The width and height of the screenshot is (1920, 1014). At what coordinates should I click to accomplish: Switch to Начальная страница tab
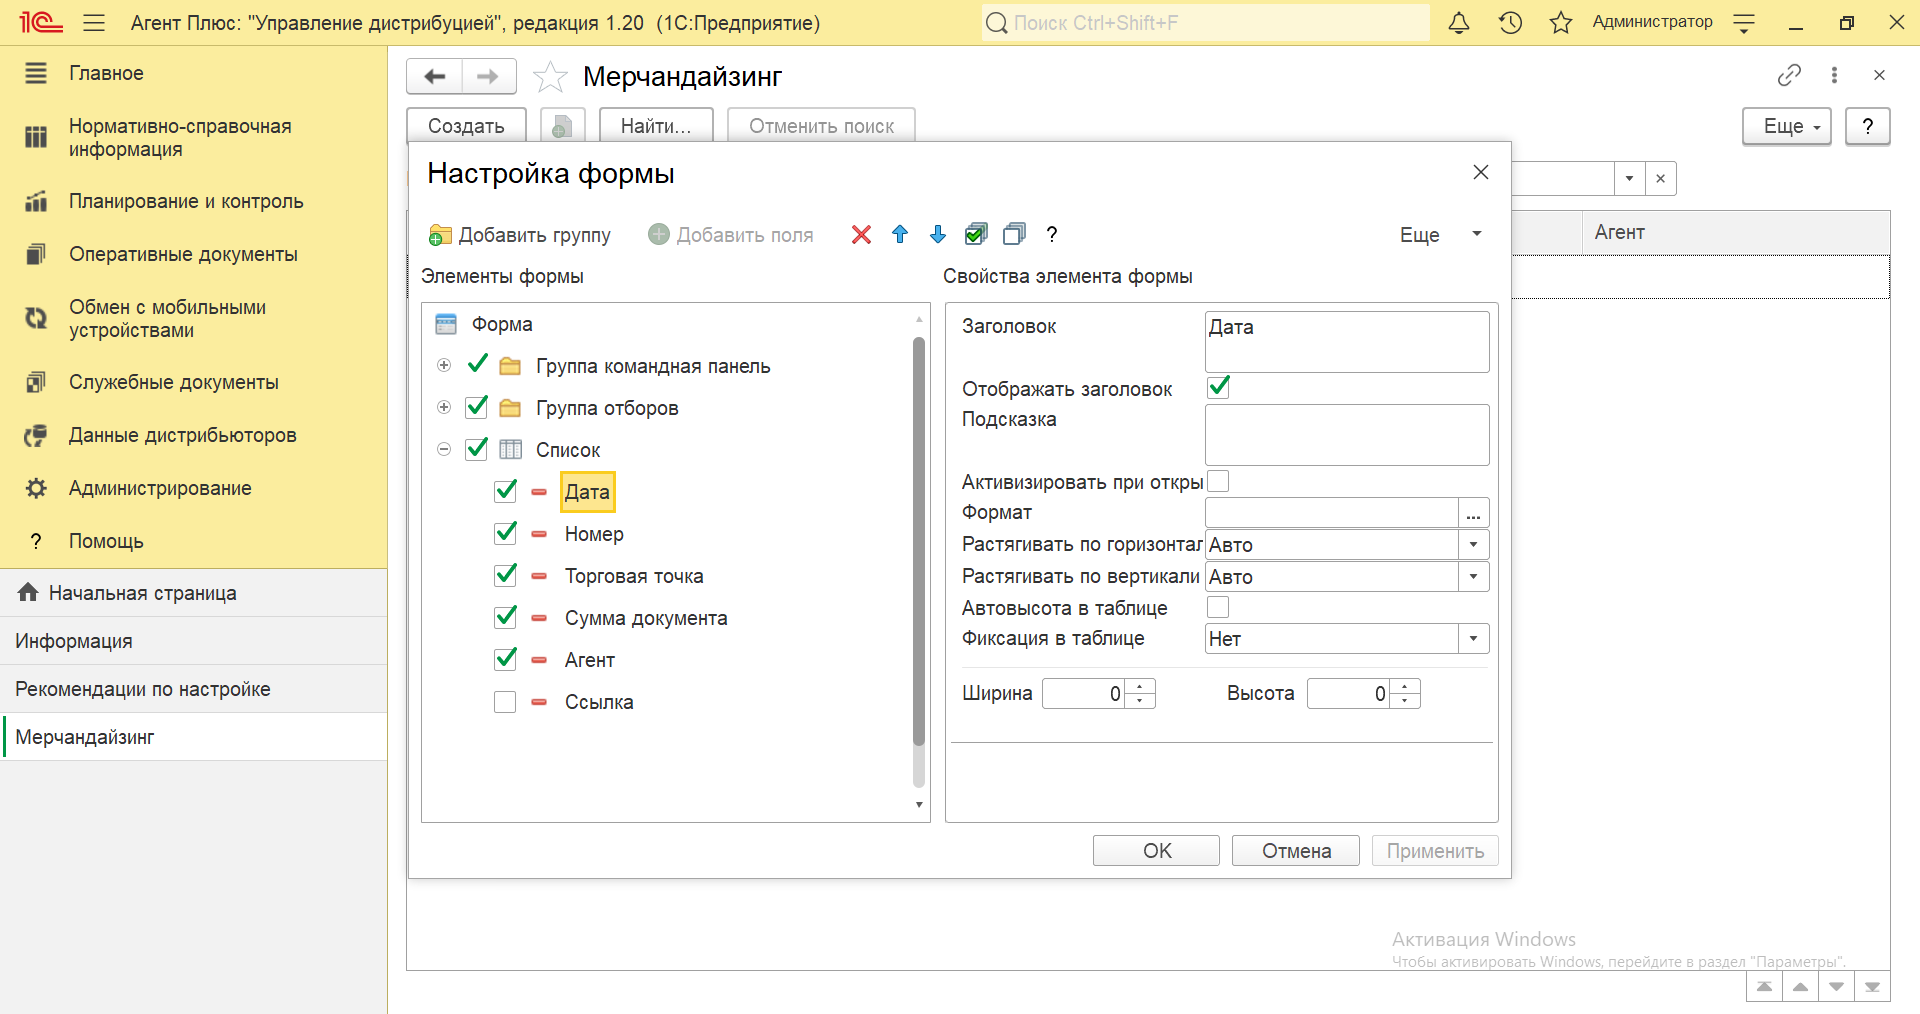(x=193, y=593)
